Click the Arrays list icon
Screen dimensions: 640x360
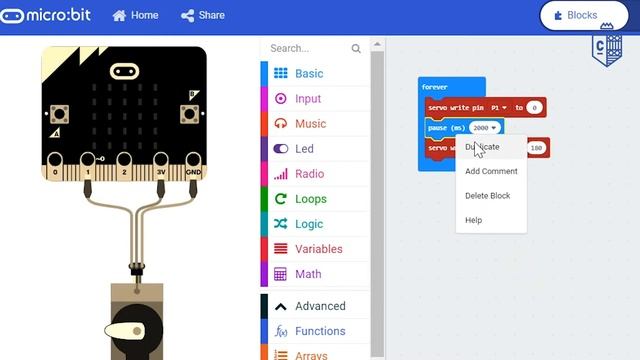(x=280, y=355)
